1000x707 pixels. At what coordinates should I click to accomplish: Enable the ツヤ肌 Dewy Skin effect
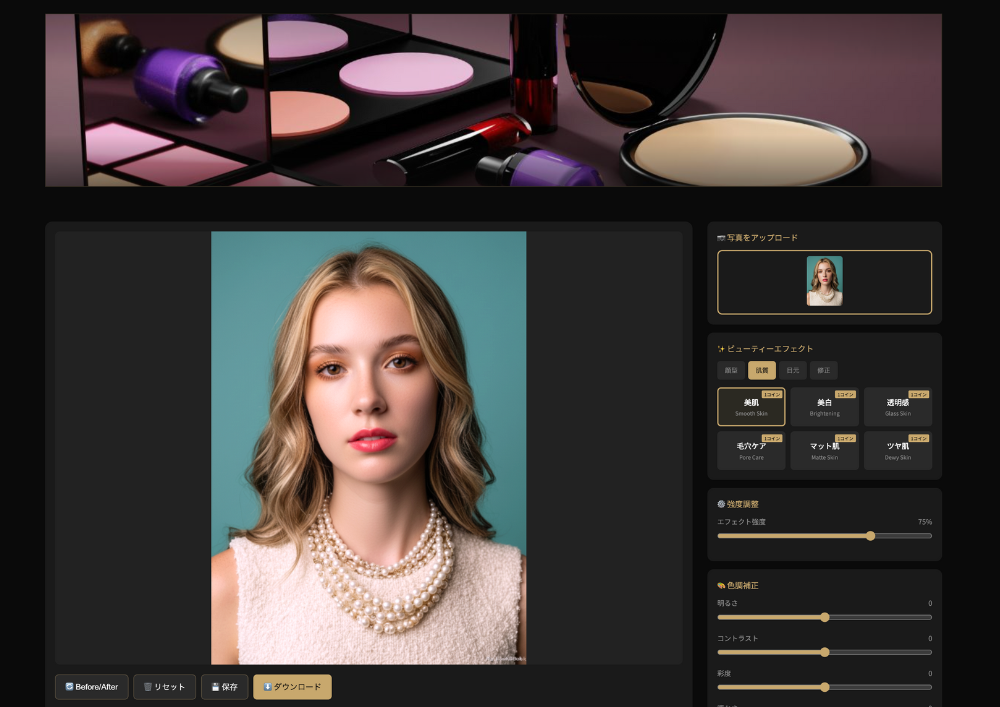(x=897, y=451)
